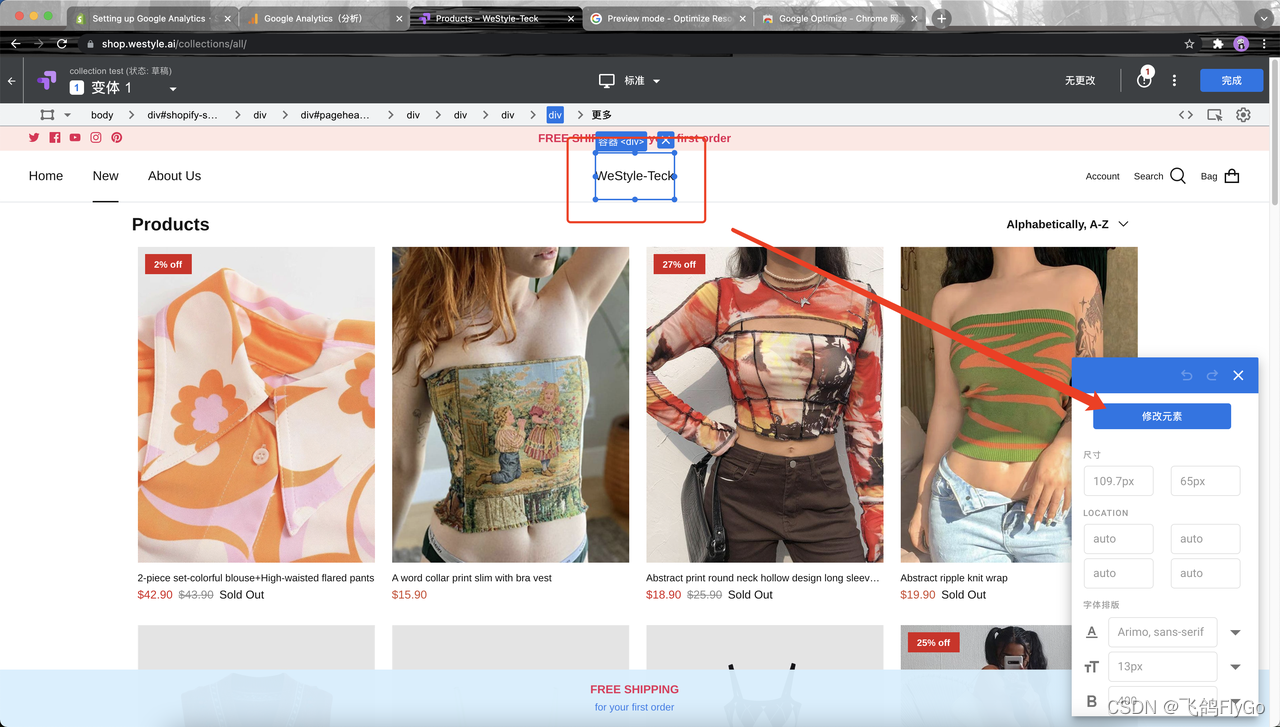This screenshot has width=1280, height=727.
Task: Click the A word collar print product title
Action: tap(472, 578)
